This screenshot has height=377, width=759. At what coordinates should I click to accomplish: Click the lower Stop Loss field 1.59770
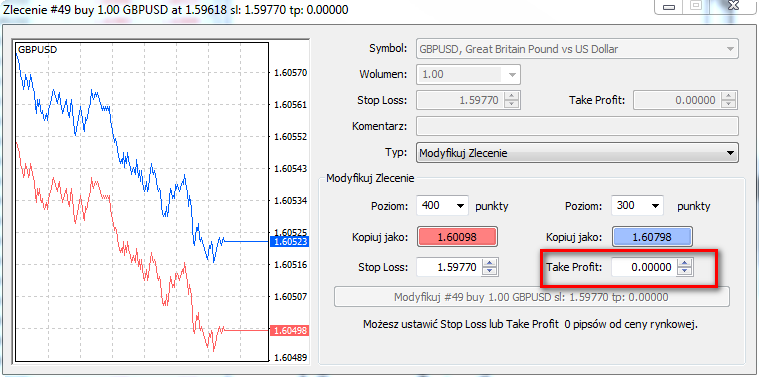click(450, 267)
